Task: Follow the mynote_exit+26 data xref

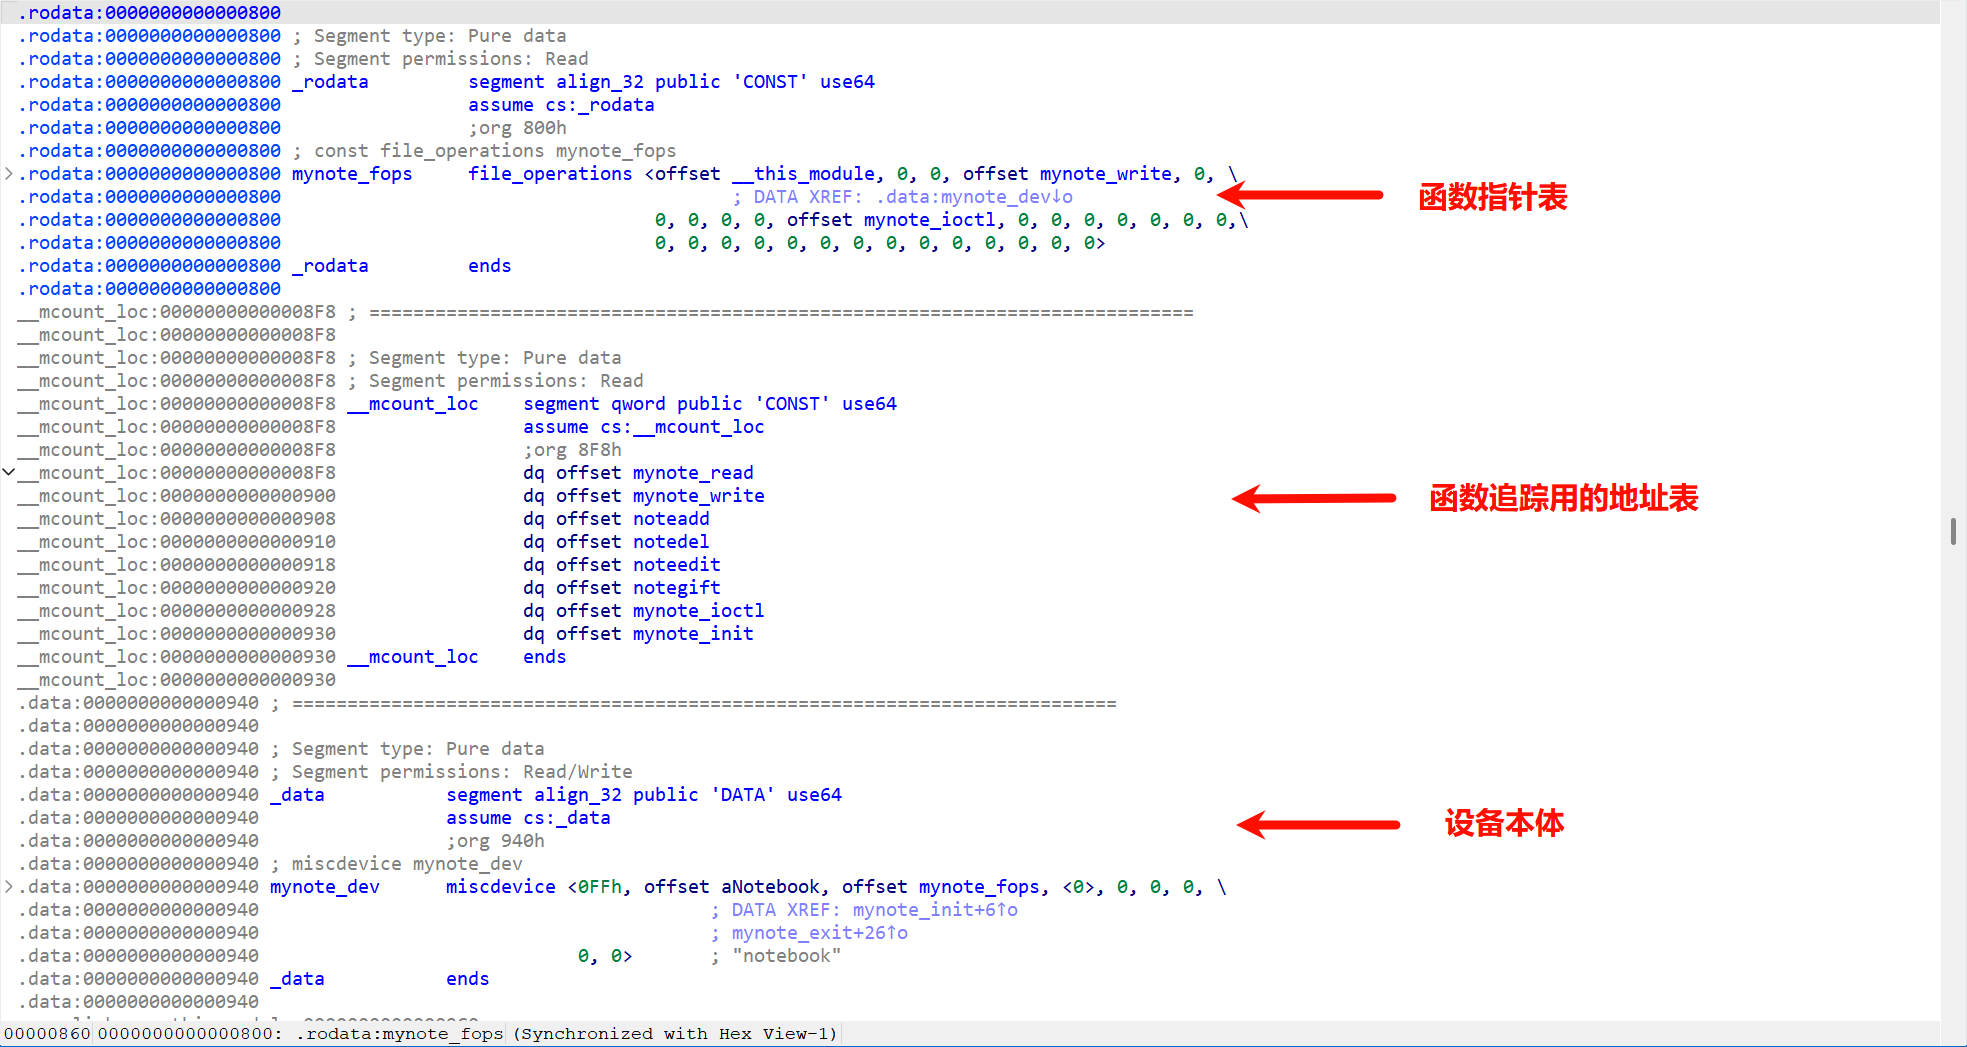Action: pyautogui.click(x=819, y=933)
